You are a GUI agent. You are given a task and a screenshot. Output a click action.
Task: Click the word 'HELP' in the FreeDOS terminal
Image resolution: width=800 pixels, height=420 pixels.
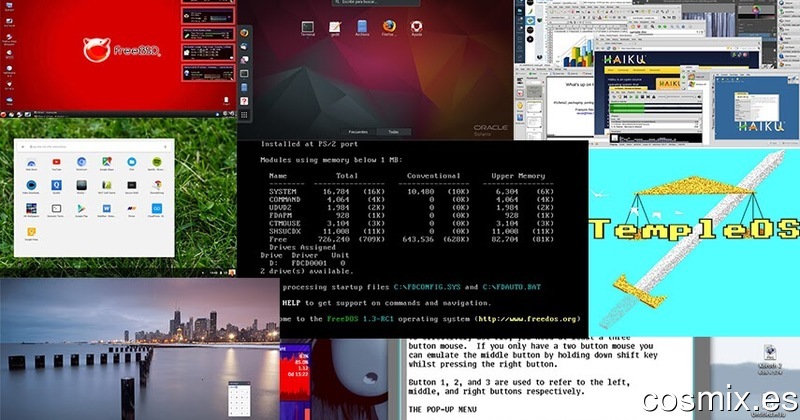(291, 303)
